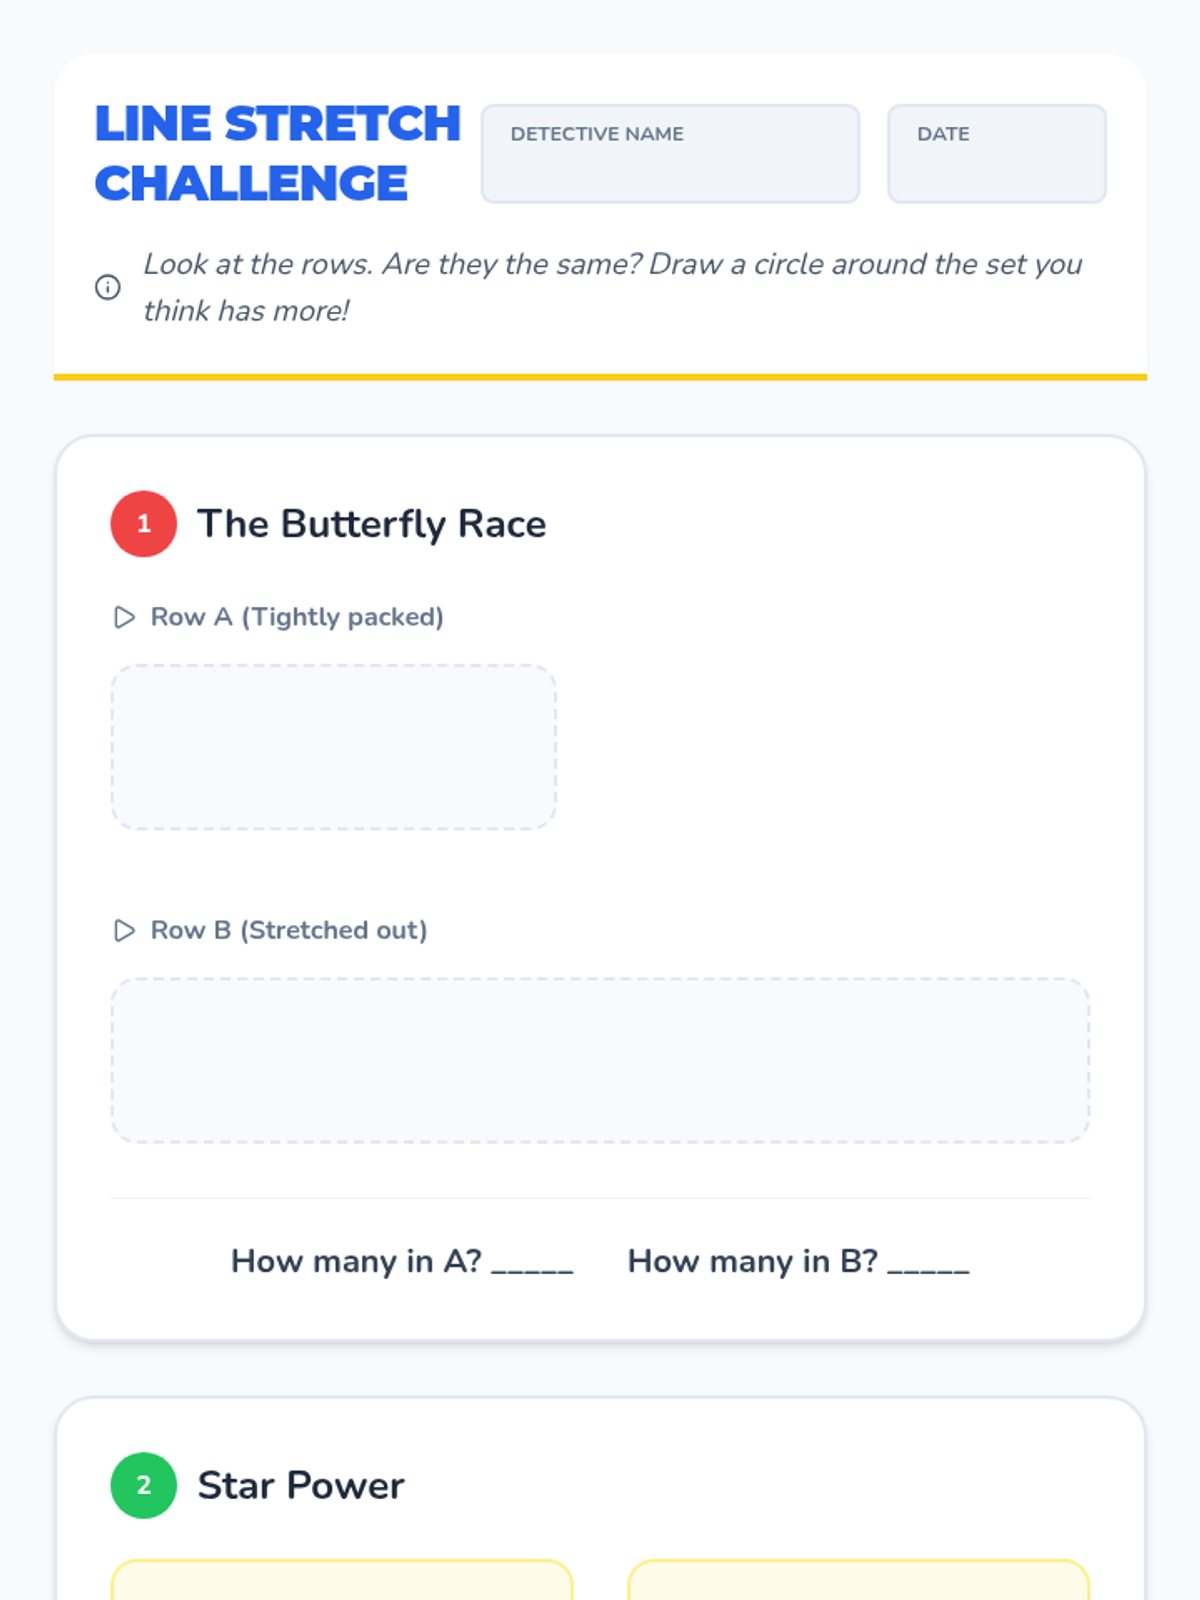Click the blank after How many in B?
The image size is (1200, 1600).
[929, 1266]
